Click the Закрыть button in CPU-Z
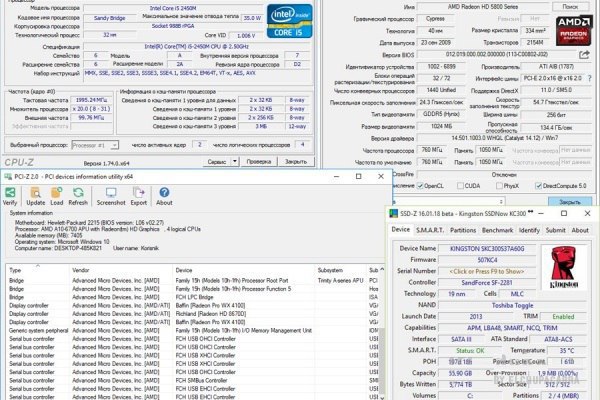The height and width of the screenshot is (400, 600). point(296,162)
